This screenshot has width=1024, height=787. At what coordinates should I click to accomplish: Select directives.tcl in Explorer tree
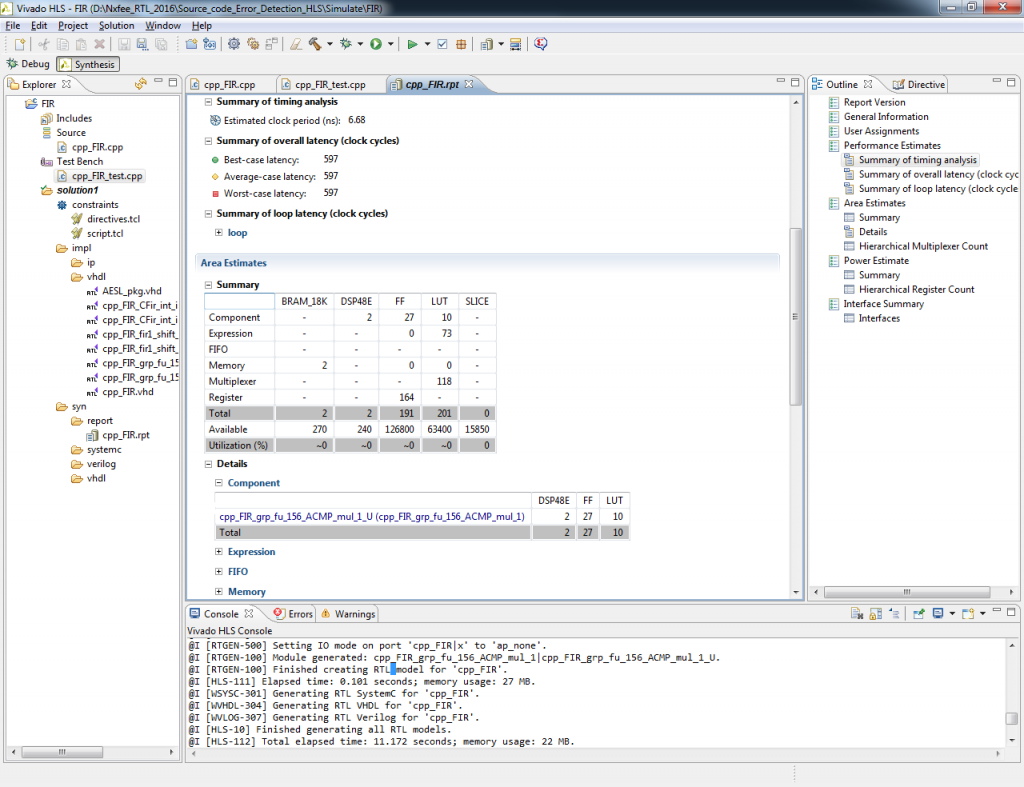click(x=114, y=219)
